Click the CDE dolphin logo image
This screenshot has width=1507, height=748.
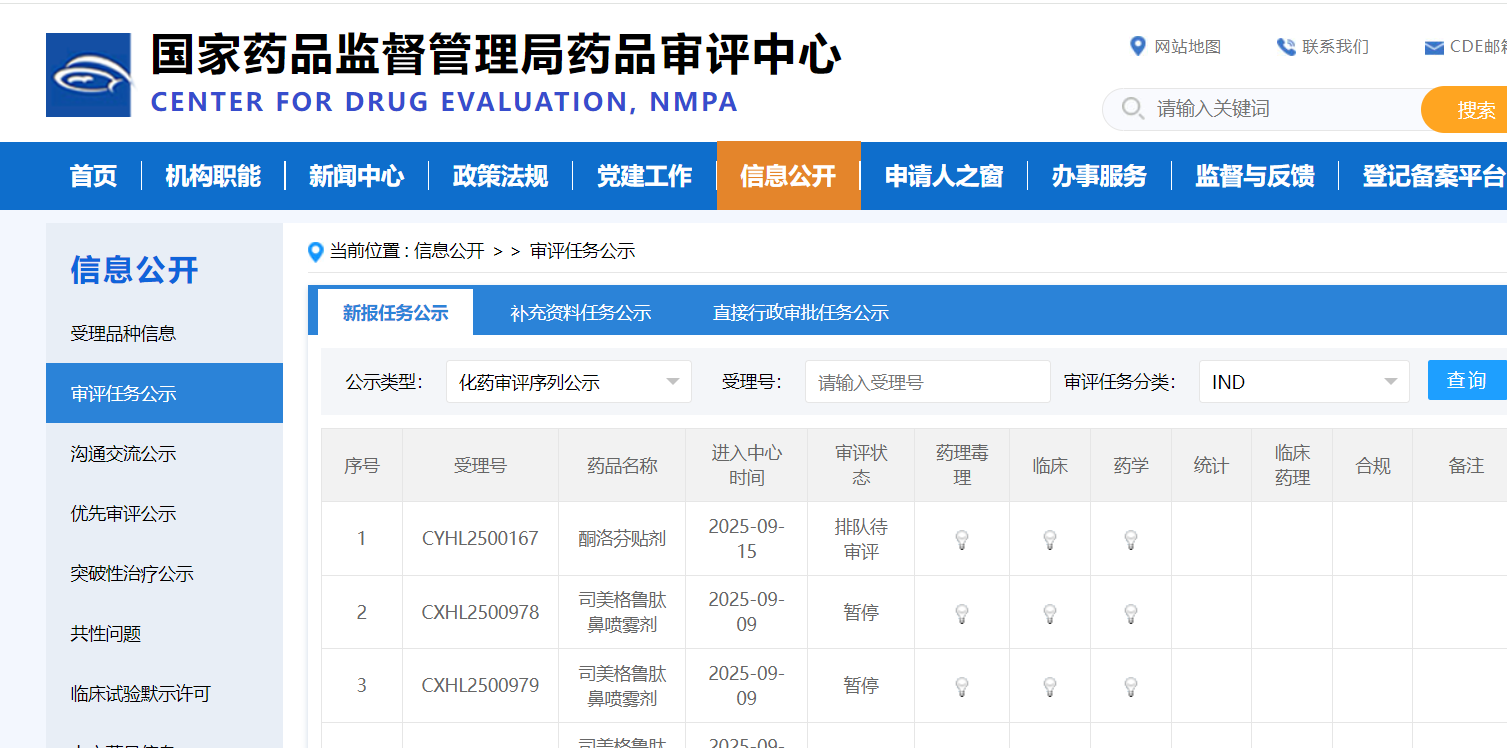(x=88, y=75)
